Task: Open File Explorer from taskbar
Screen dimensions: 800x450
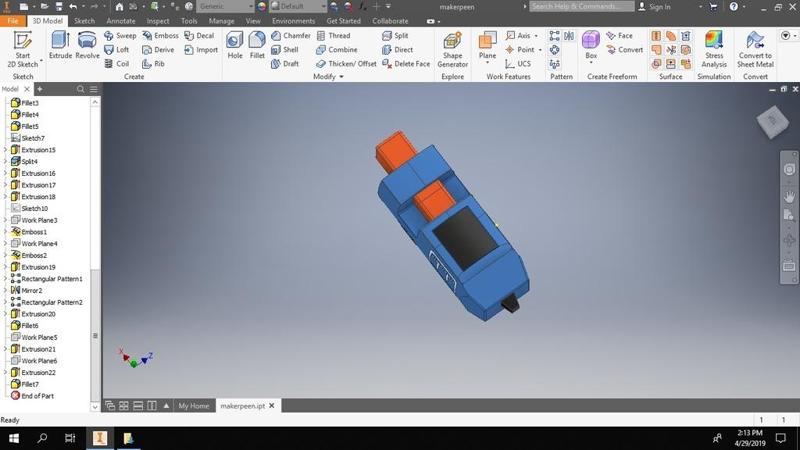Action: point(128,438)
